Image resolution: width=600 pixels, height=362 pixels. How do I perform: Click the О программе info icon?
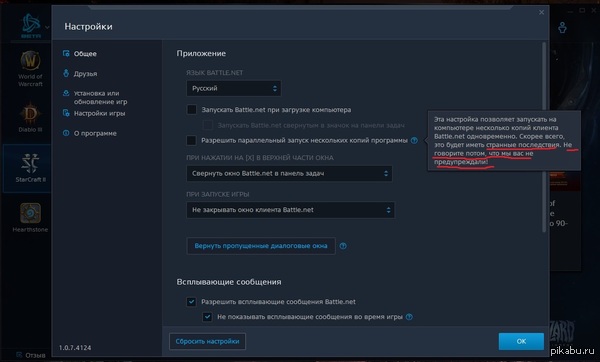[x=66, y=133]
